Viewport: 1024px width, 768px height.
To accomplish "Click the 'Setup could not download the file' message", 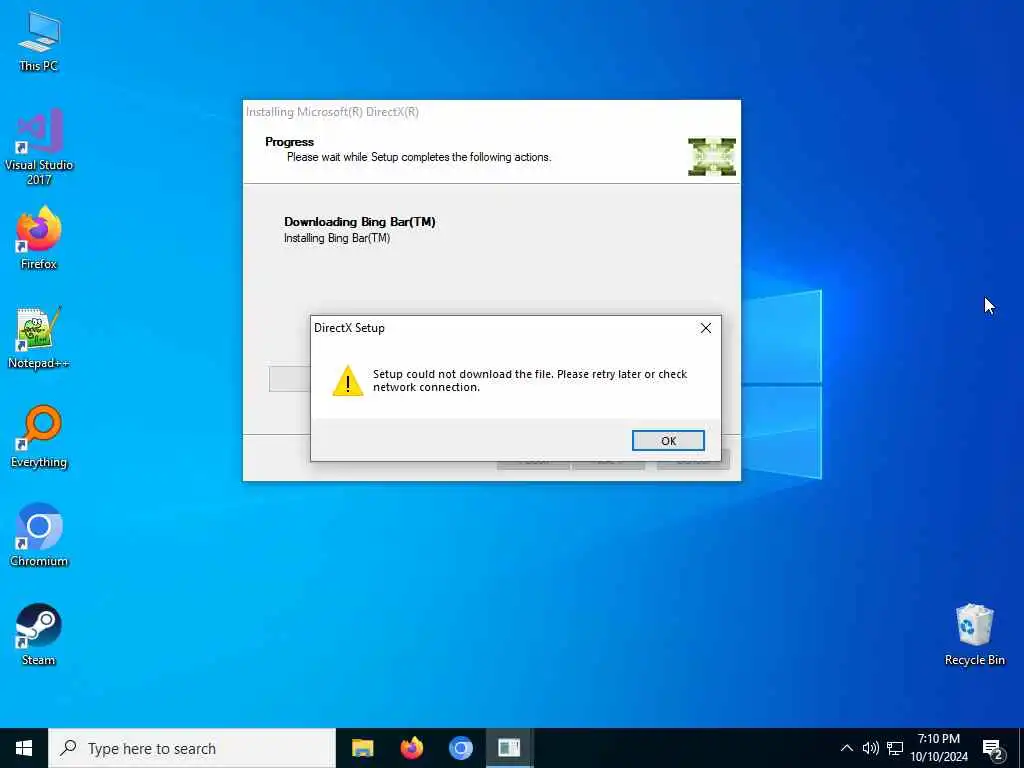I will 530,381.
